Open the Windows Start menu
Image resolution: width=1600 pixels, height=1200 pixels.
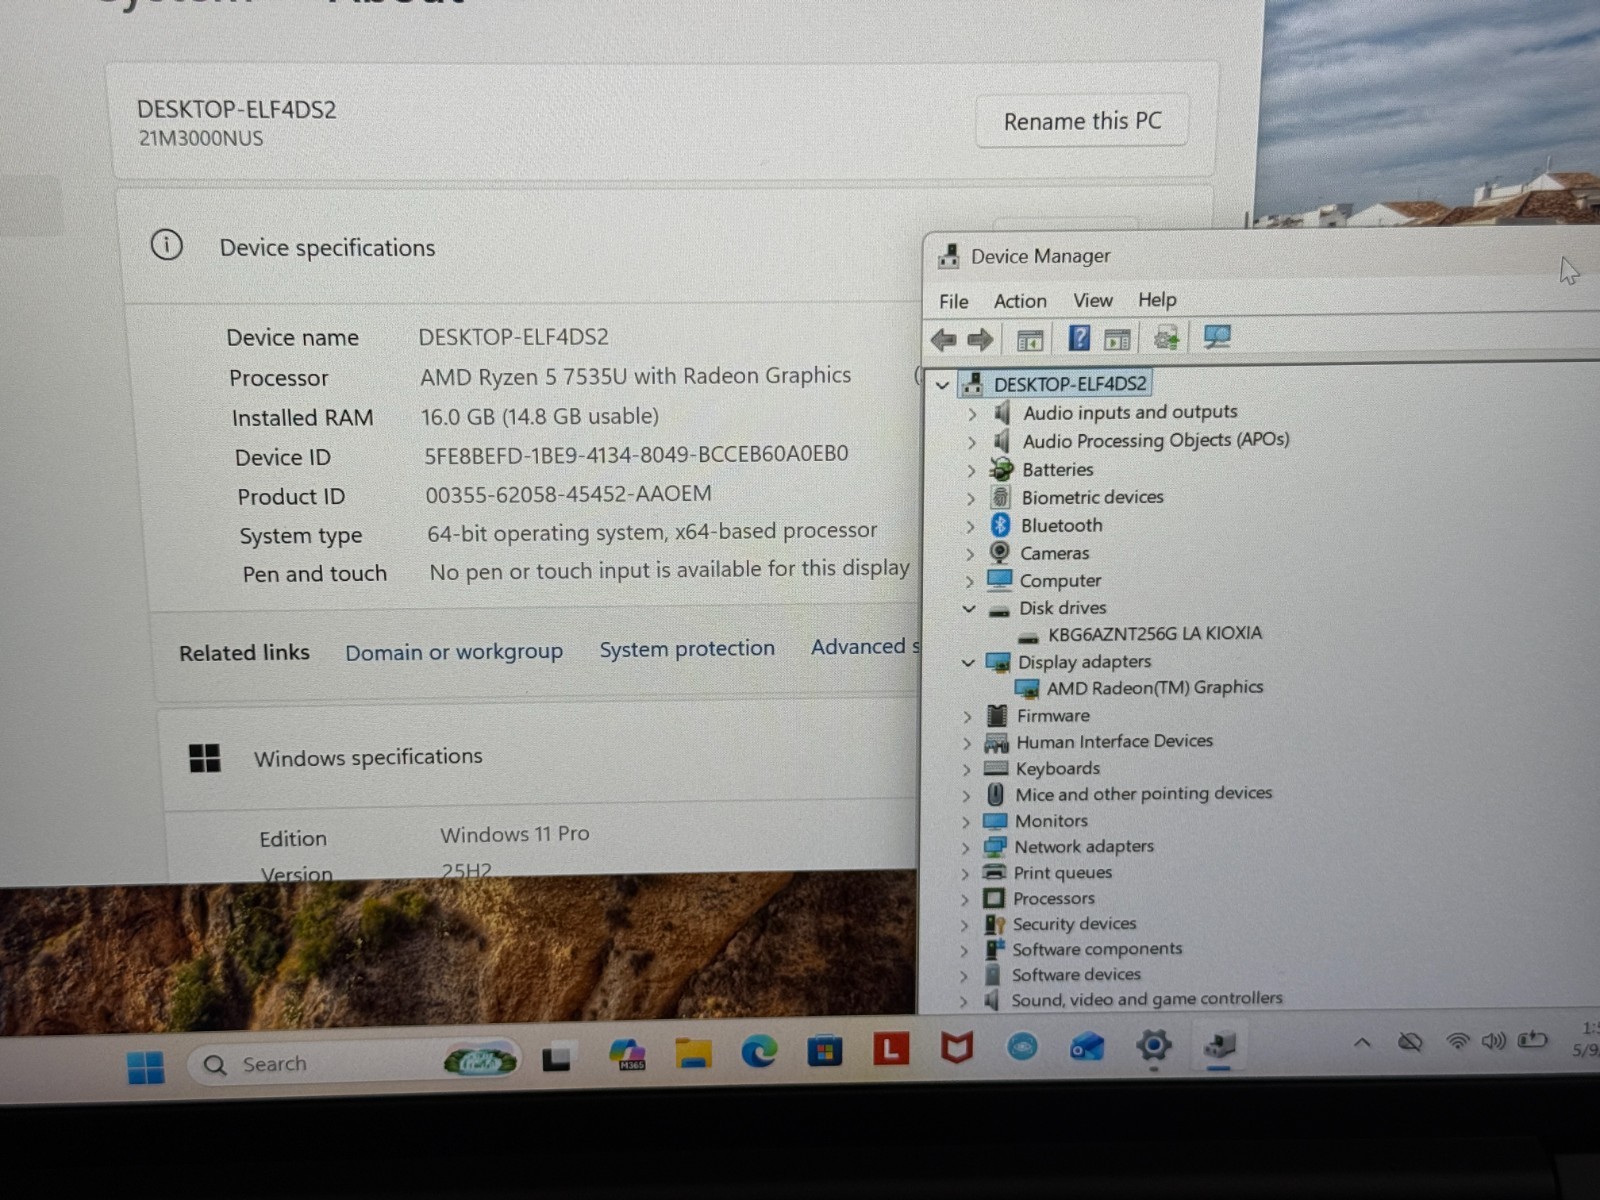click(146, 1068)
